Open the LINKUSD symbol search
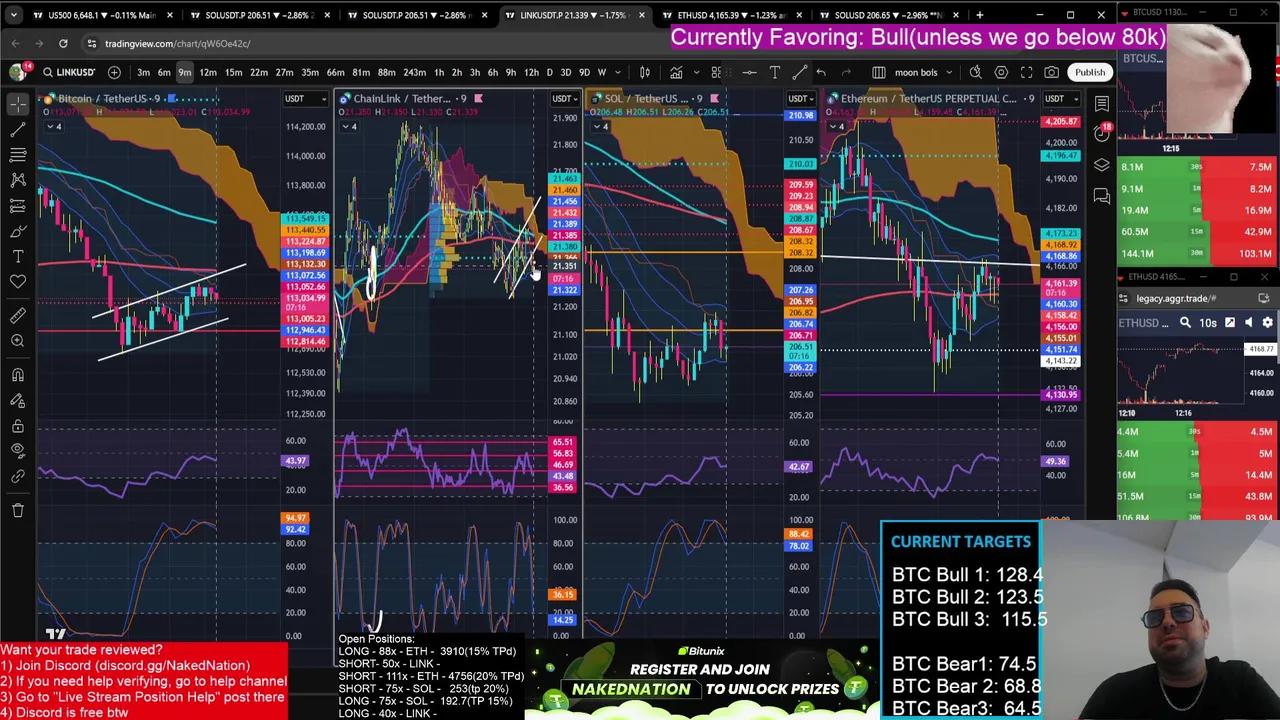This screenshot has width=1280, height=720. (69, 72)
